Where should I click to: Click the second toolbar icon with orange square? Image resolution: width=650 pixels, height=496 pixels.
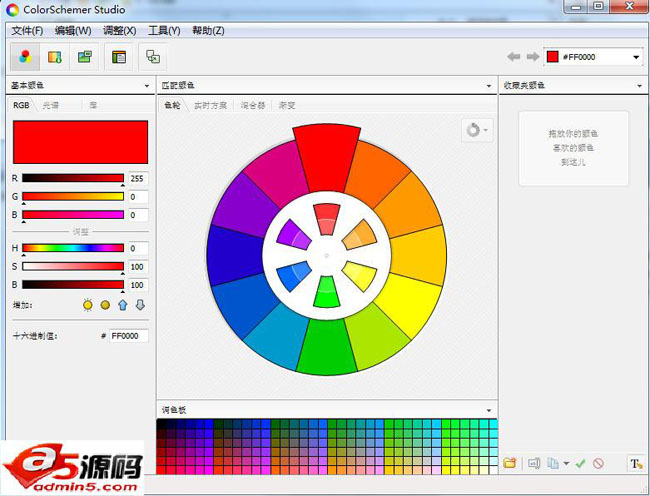[55, 57]
